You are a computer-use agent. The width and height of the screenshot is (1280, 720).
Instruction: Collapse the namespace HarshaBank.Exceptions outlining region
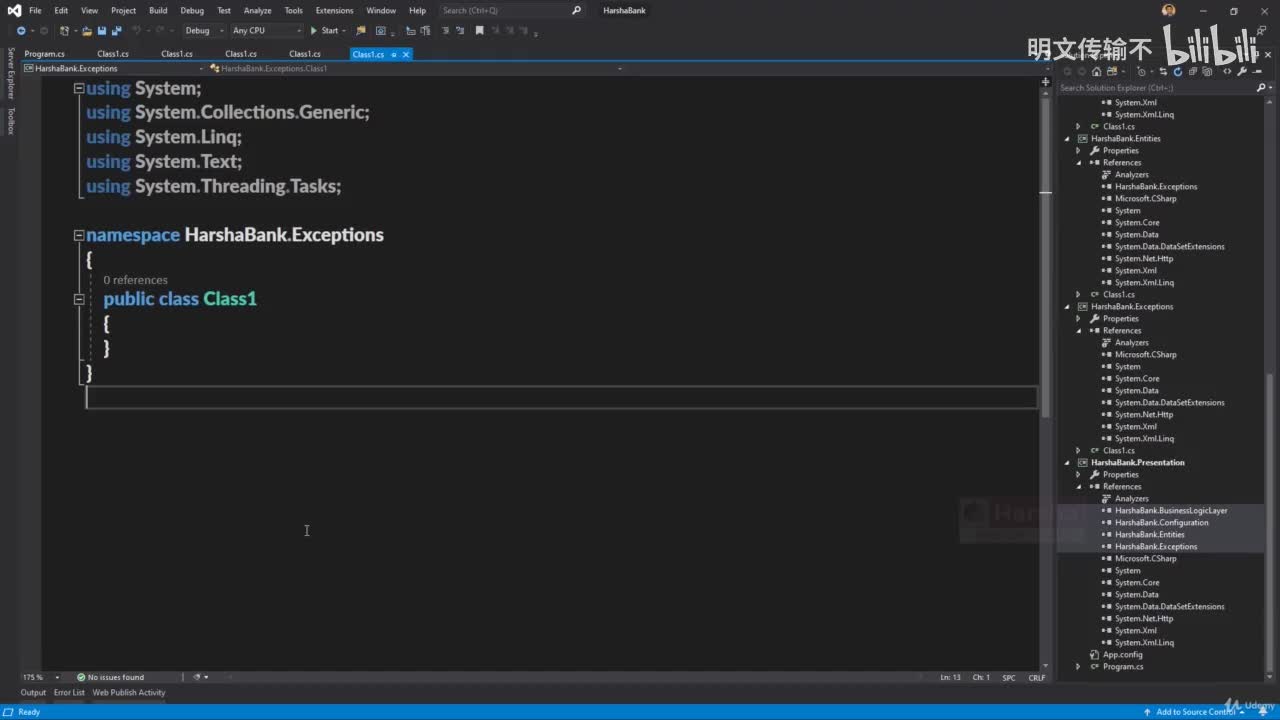click(79, 235)
